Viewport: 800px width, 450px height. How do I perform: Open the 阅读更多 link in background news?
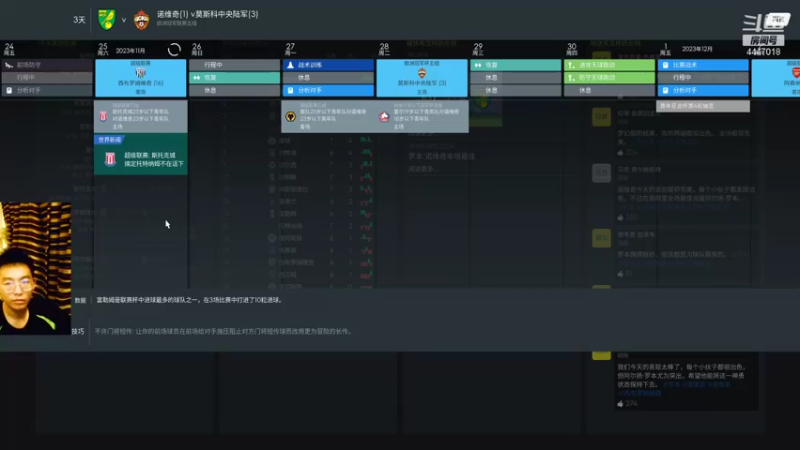(423, 169)
